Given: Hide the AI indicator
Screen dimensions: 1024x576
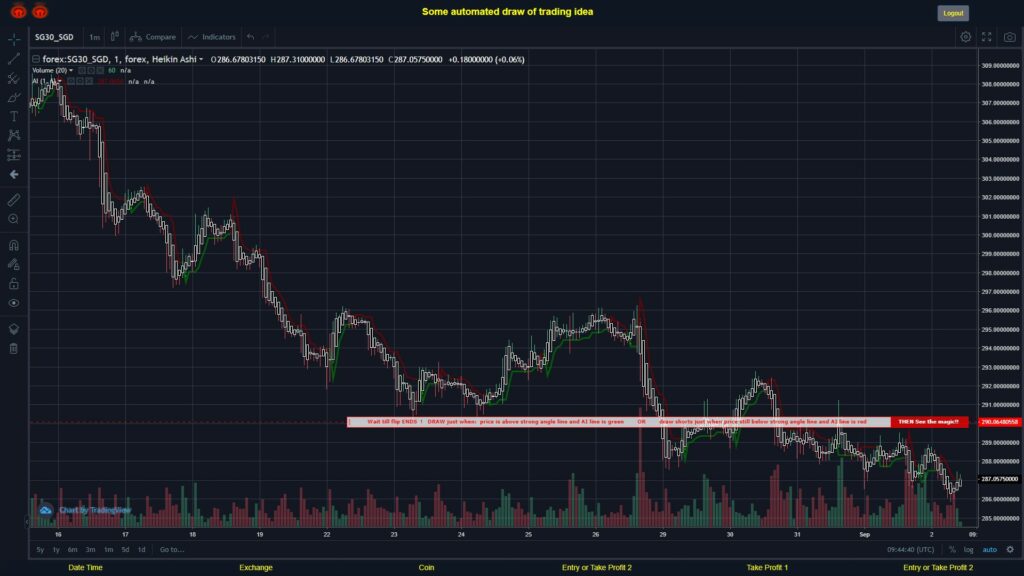Looking at the screenshot, I should coord(71,82).
